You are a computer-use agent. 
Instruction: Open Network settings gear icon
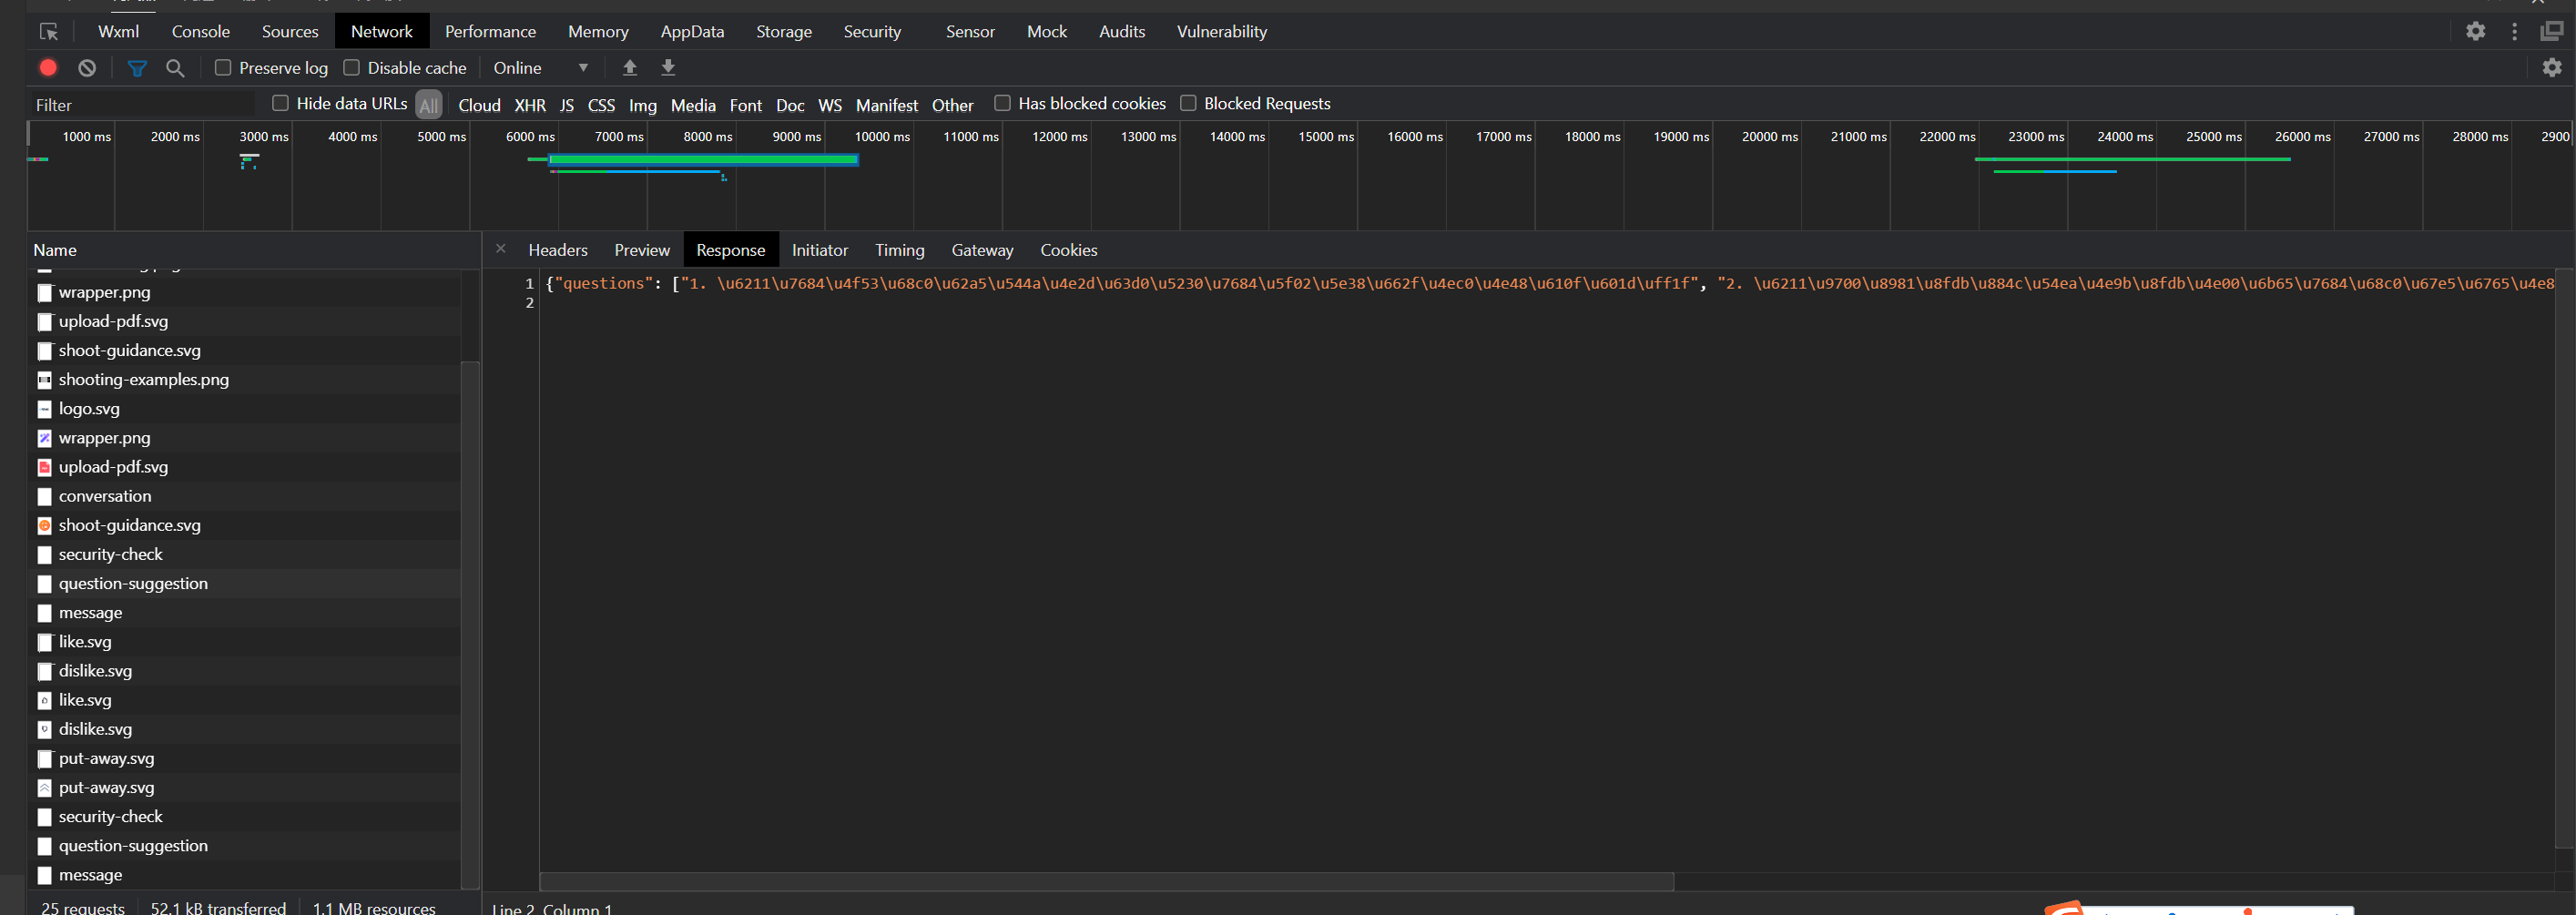pyautogui.click(x=2552, y=67)
